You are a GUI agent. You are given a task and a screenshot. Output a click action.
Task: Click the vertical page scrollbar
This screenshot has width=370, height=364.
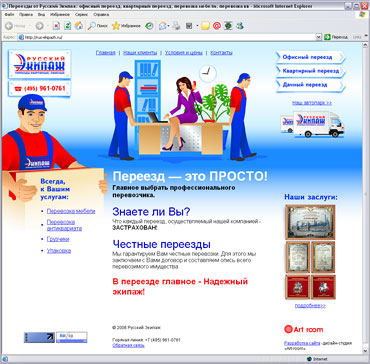(365, 198)
